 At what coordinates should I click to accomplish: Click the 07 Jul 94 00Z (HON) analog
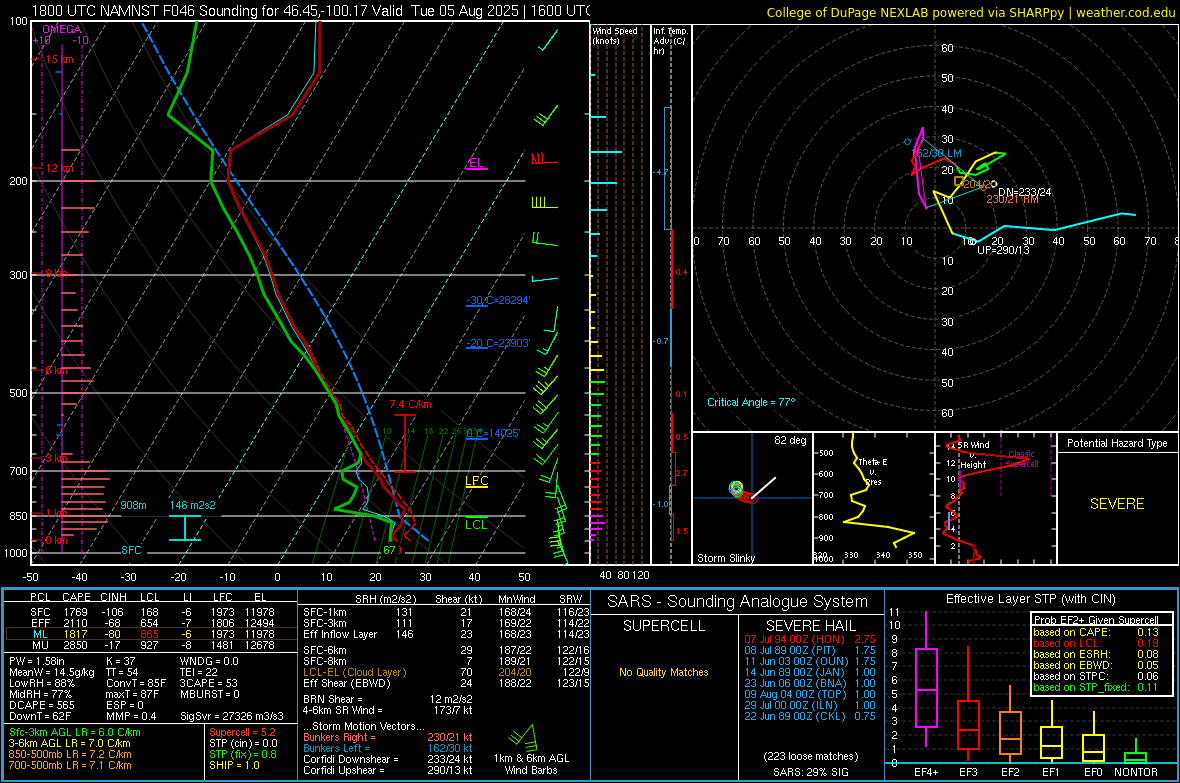tap(810, 639)
